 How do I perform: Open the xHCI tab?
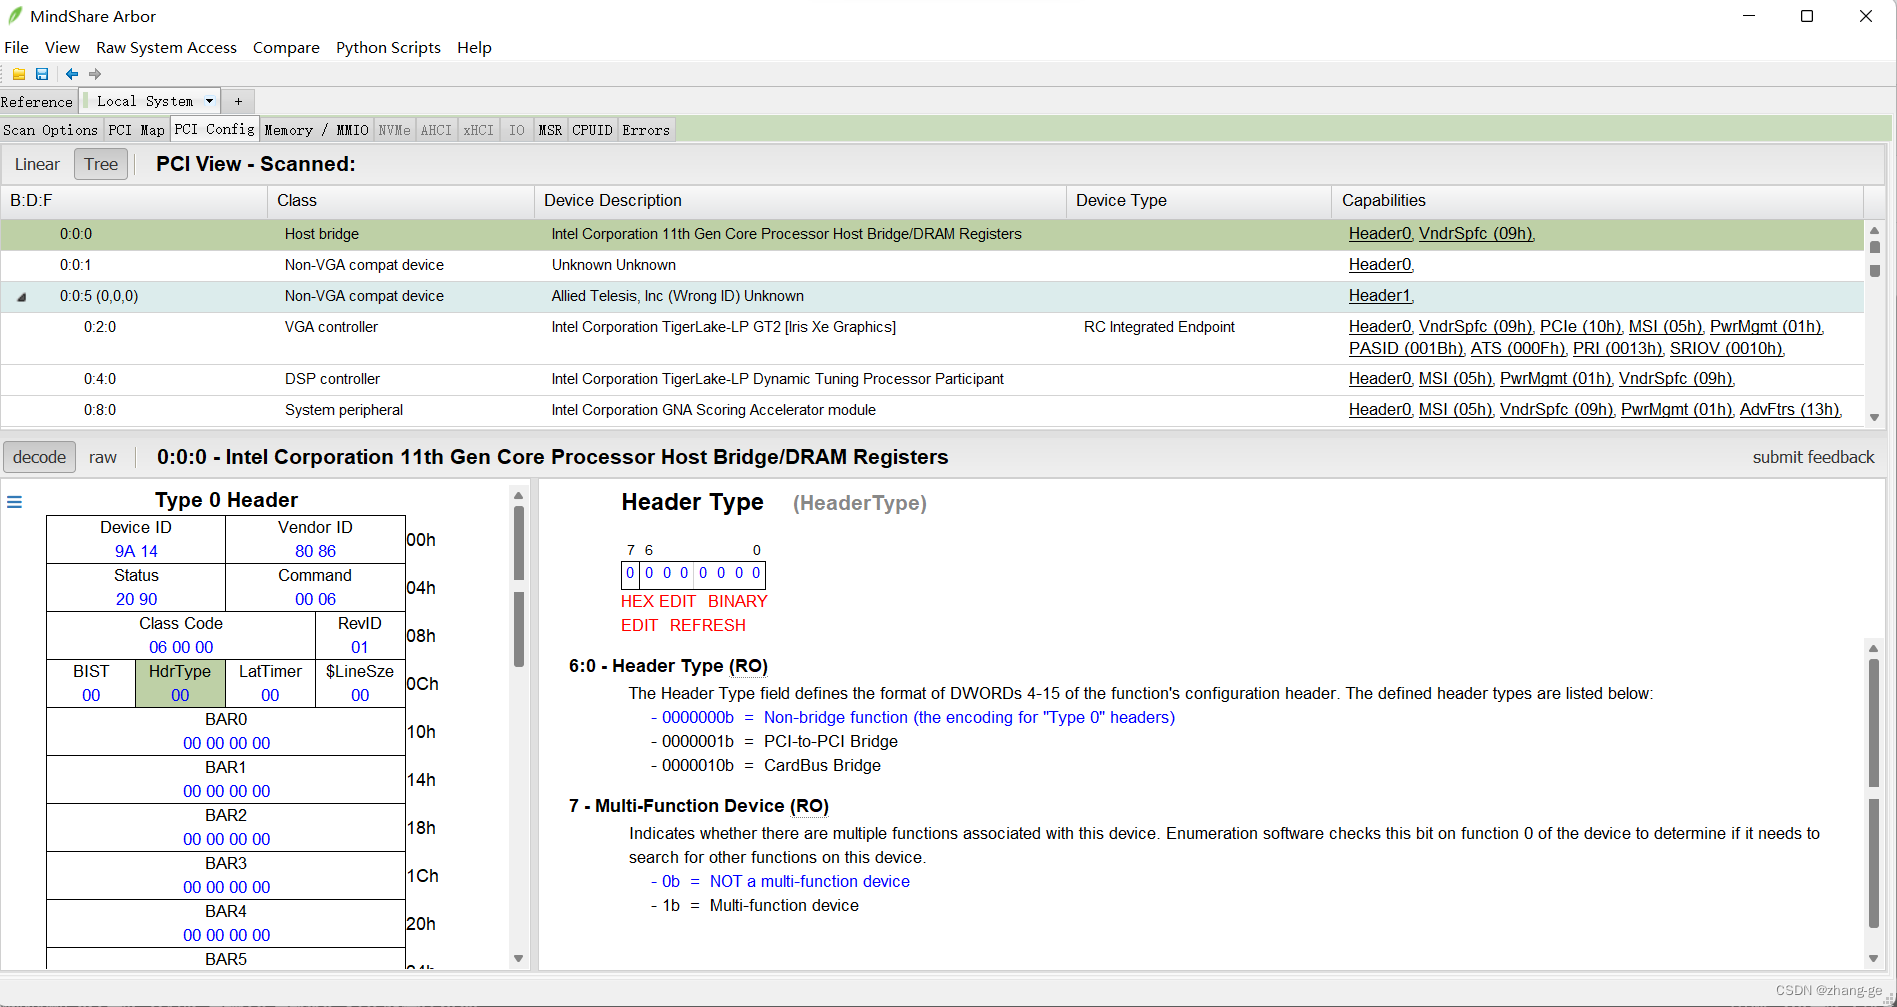pos(478,130)
